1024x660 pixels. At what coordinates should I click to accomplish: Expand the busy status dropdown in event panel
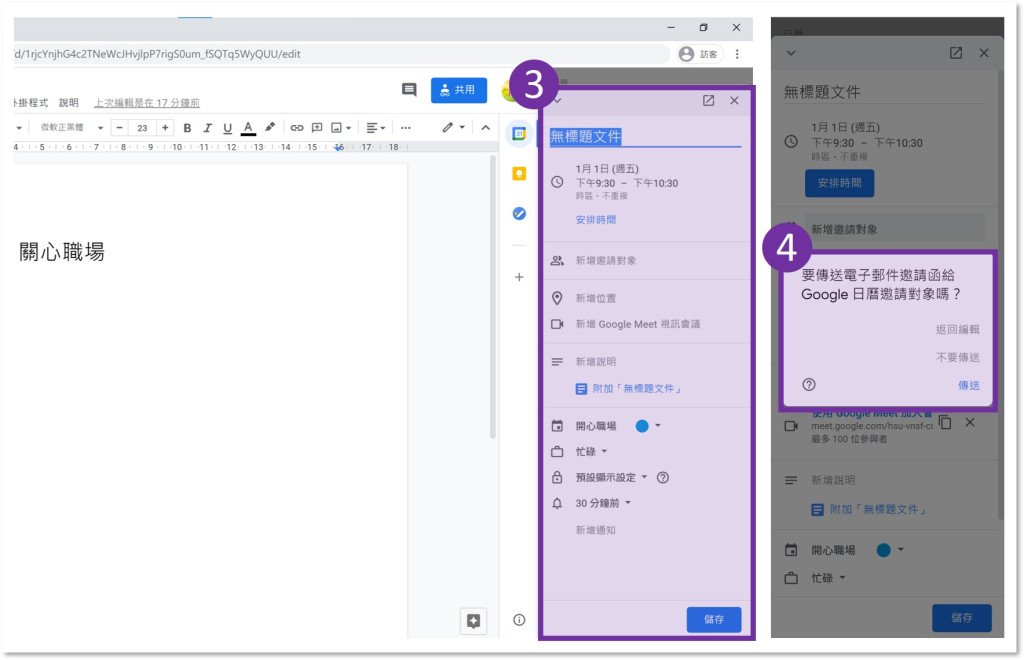(594, 452)
